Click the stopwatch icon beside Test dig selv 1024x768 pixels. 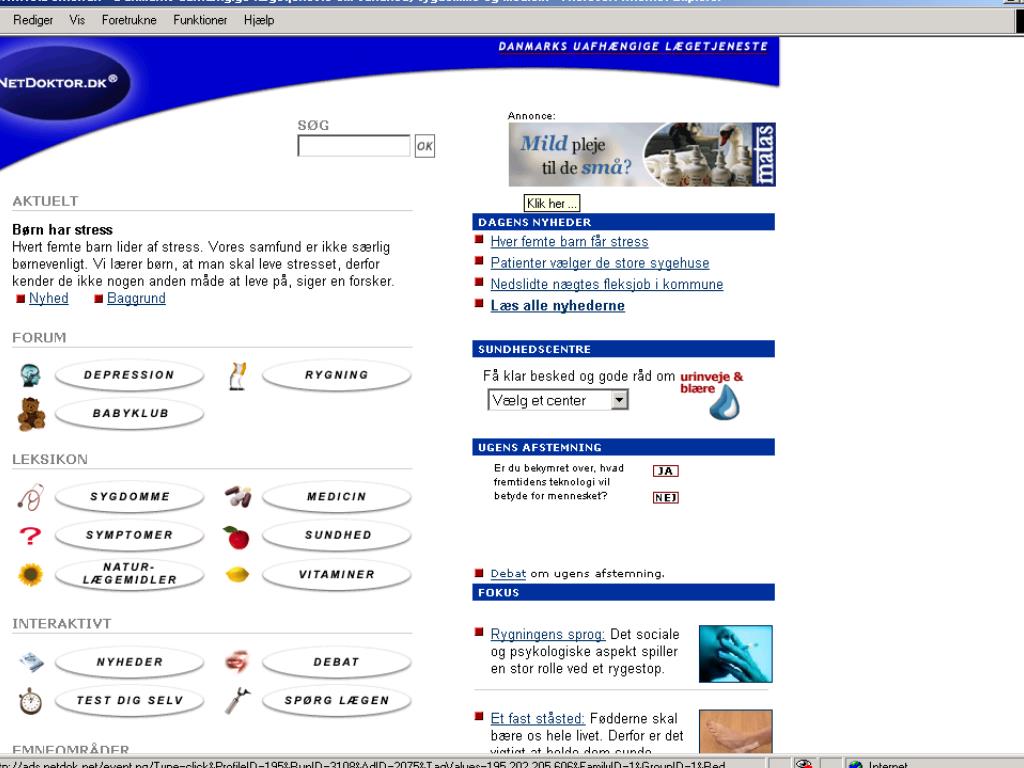point(30,701)
